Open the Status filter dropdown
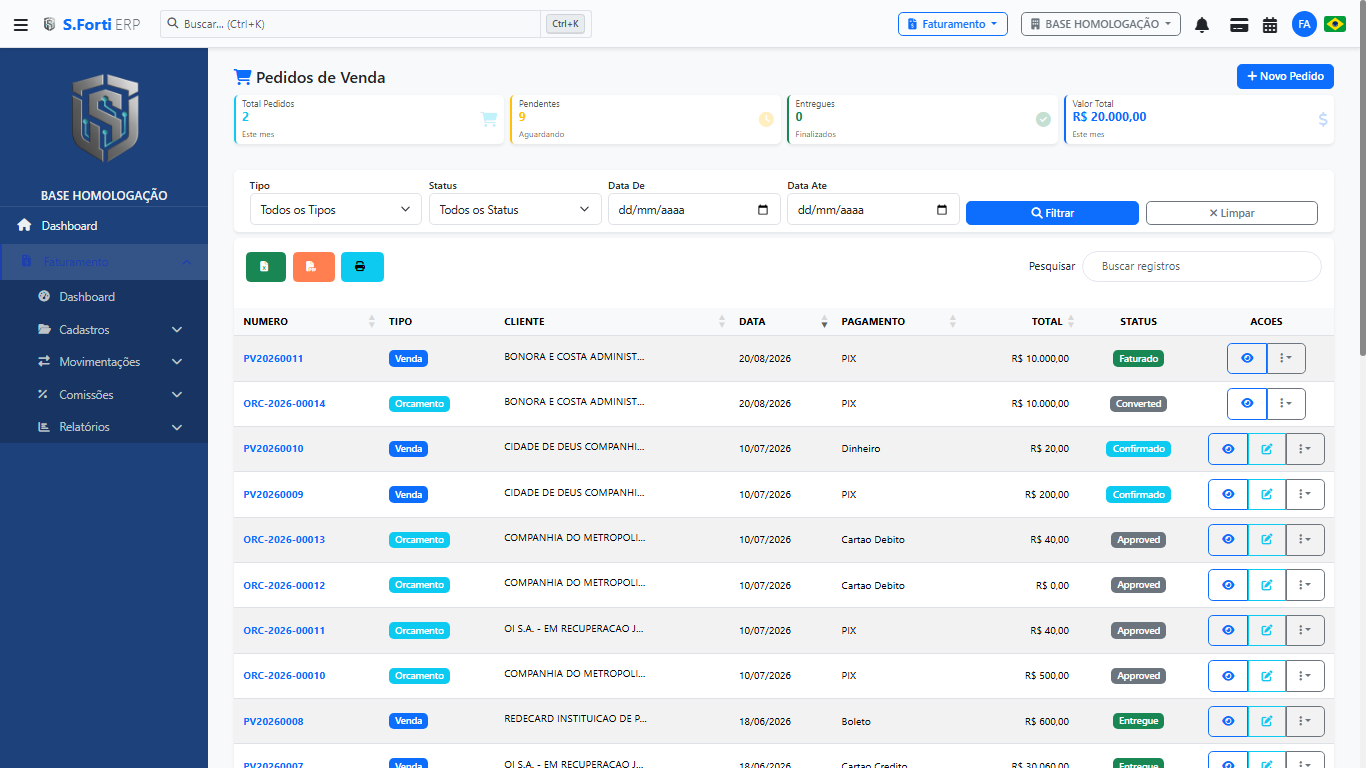This screenshot has width=1366, height=768. 515,210
